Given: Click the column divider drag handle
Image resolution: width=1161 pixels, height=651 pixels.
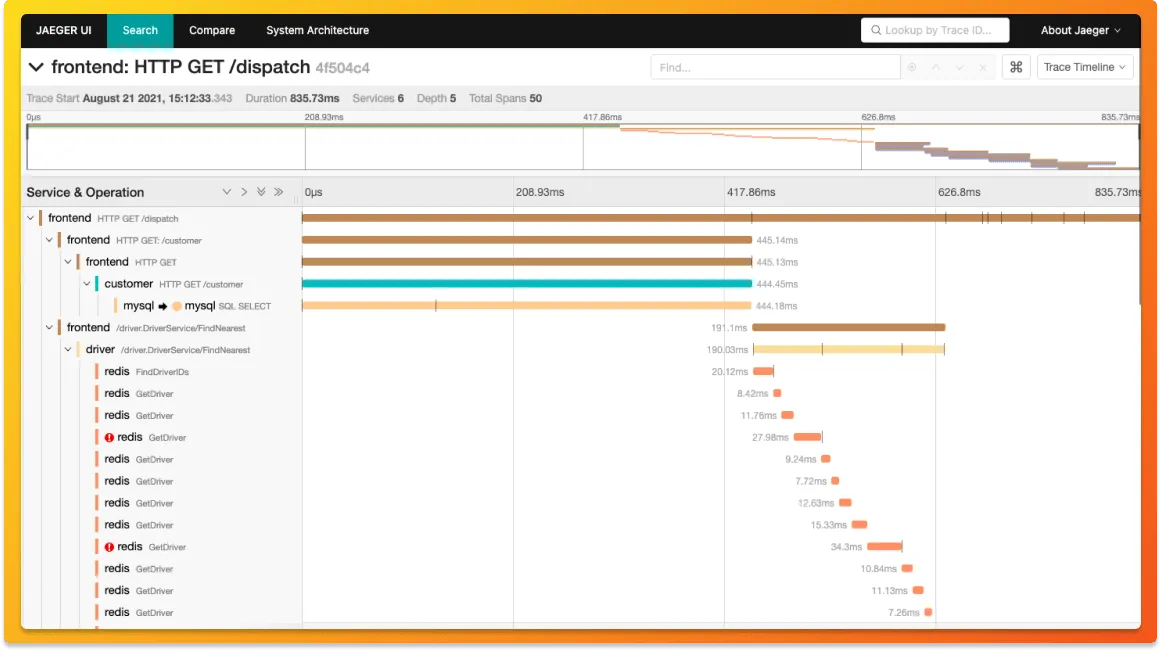Looking at the screenshot, I should pyautogui.click(x=296, y=198).
